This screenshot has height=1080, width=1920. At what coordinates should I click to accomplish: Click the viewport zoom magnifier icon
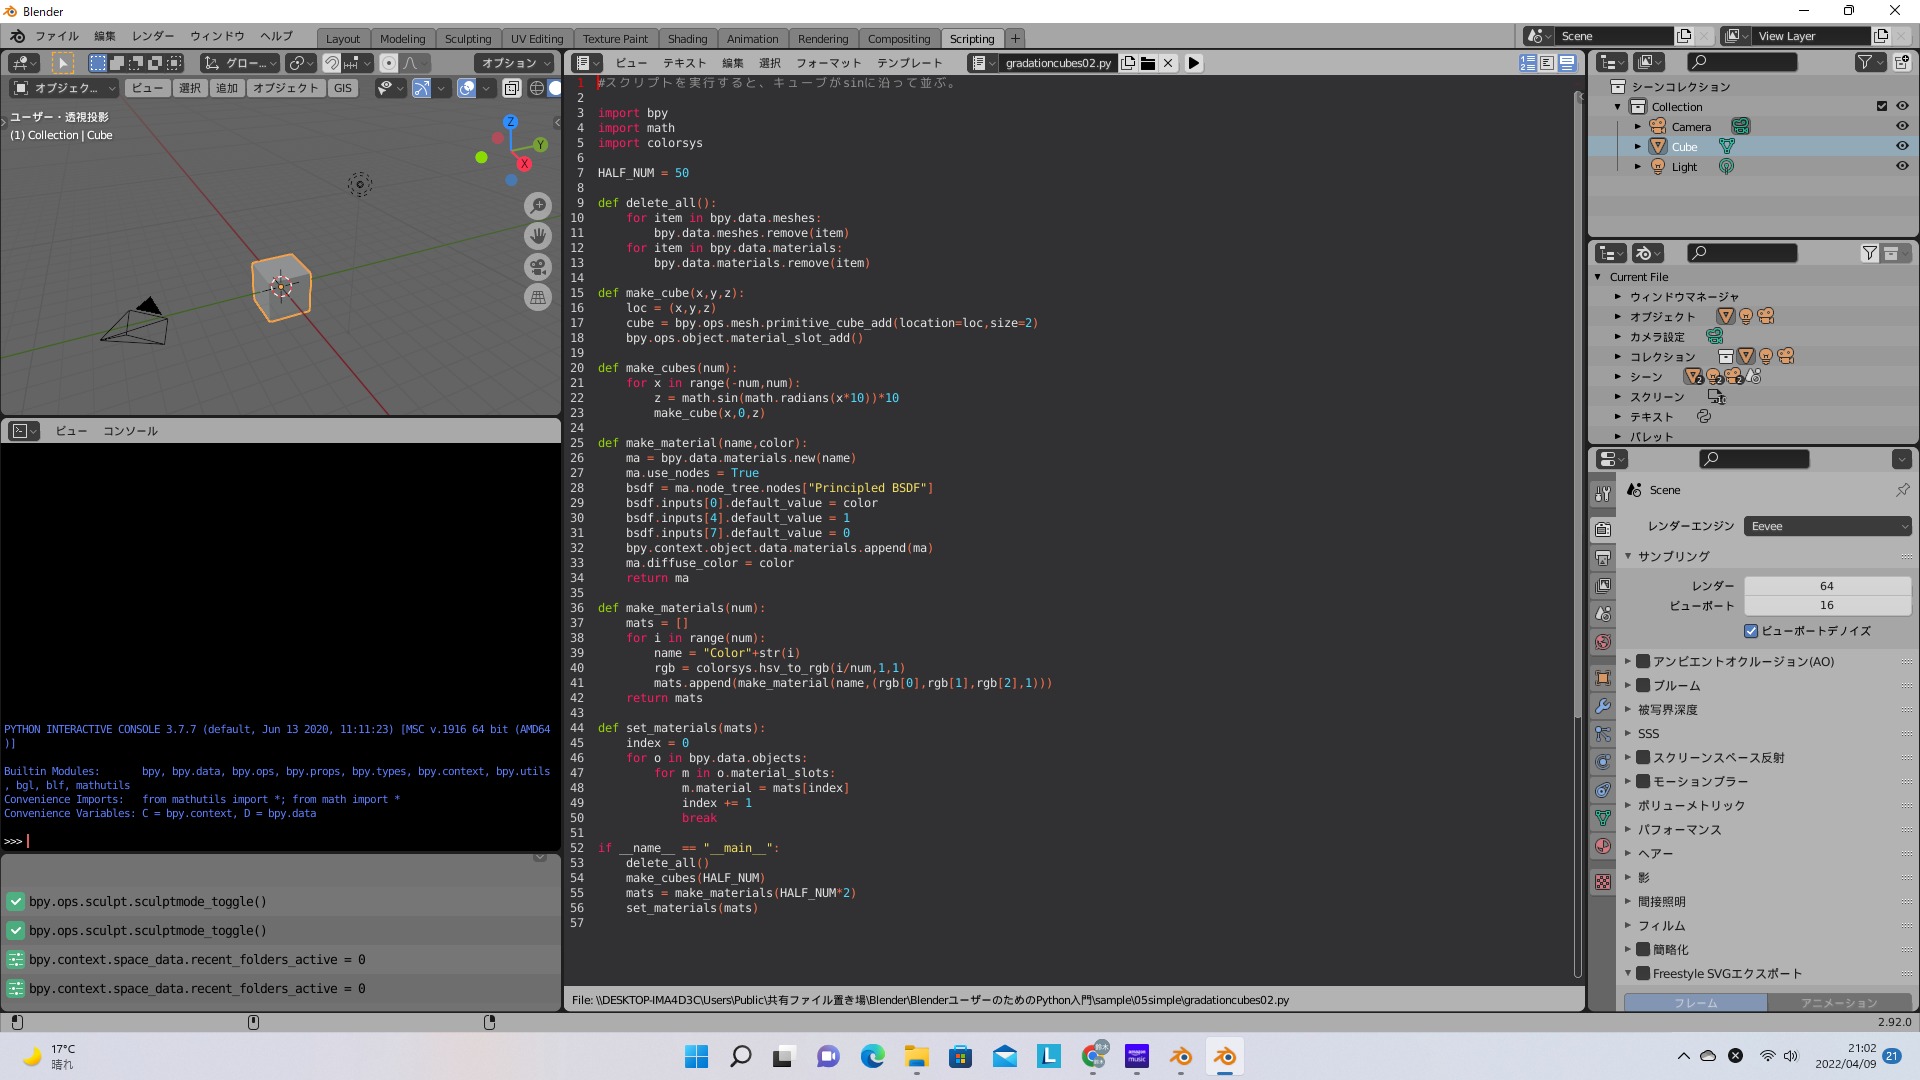point(538,206)
